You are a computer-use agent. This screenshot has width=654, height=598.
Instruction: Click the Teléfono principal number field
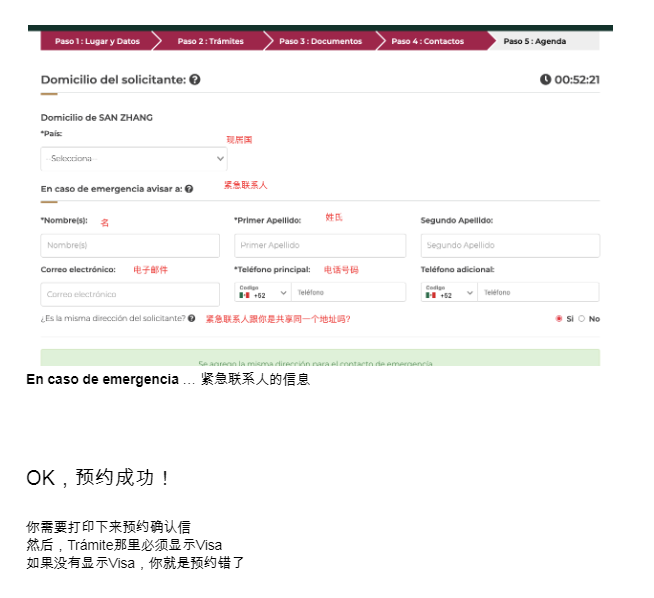[x=348, y=293]
